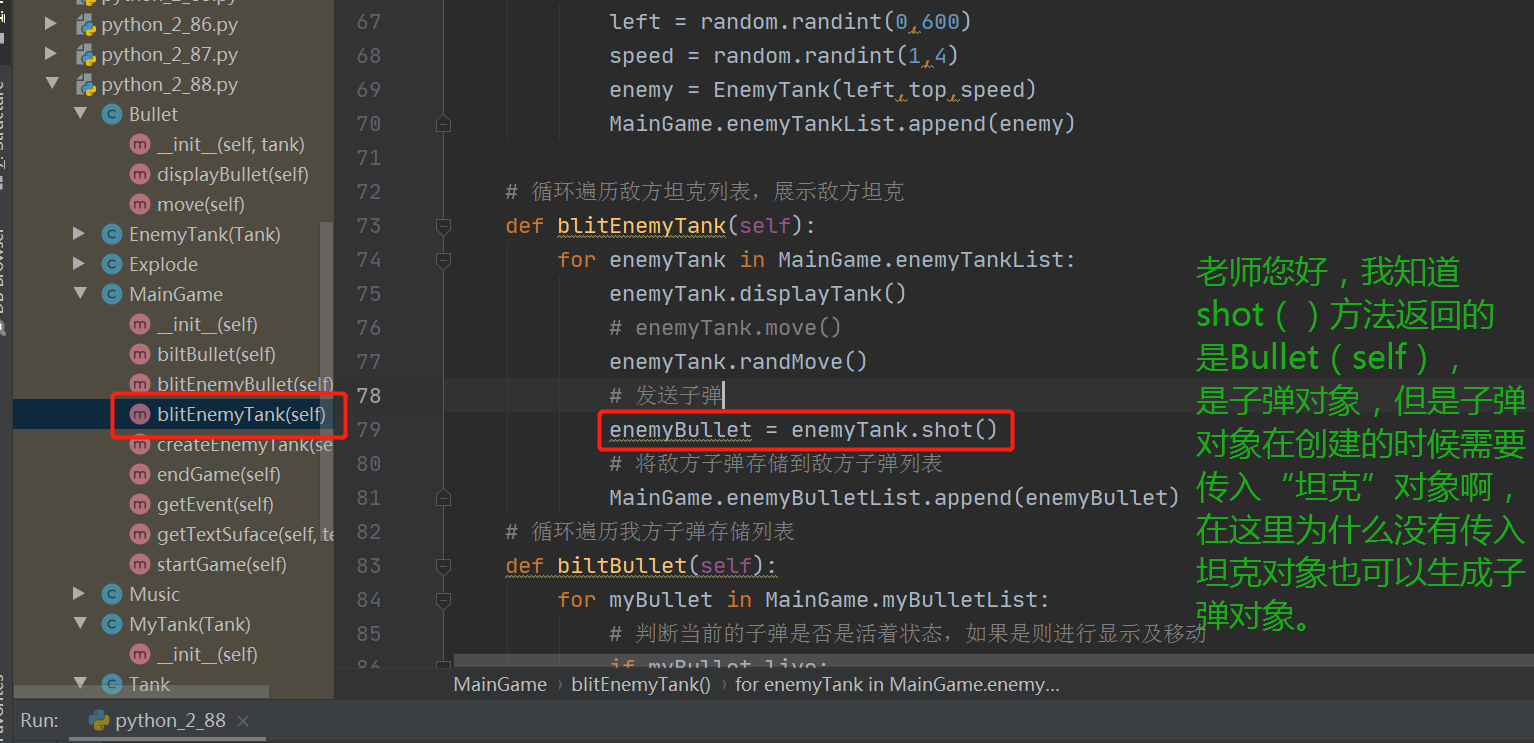Click the 'enemyBullet = enemyTank.shot()' code

(x=804, y=430)
